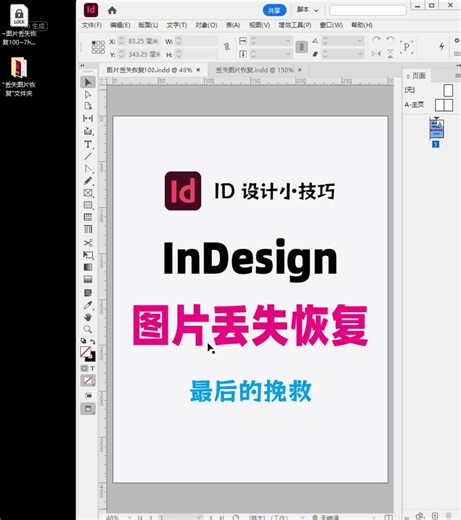The image size is (461, 520).
Task: Click the rotate 90° clockwise icon
Action: (x=376, y=40)
